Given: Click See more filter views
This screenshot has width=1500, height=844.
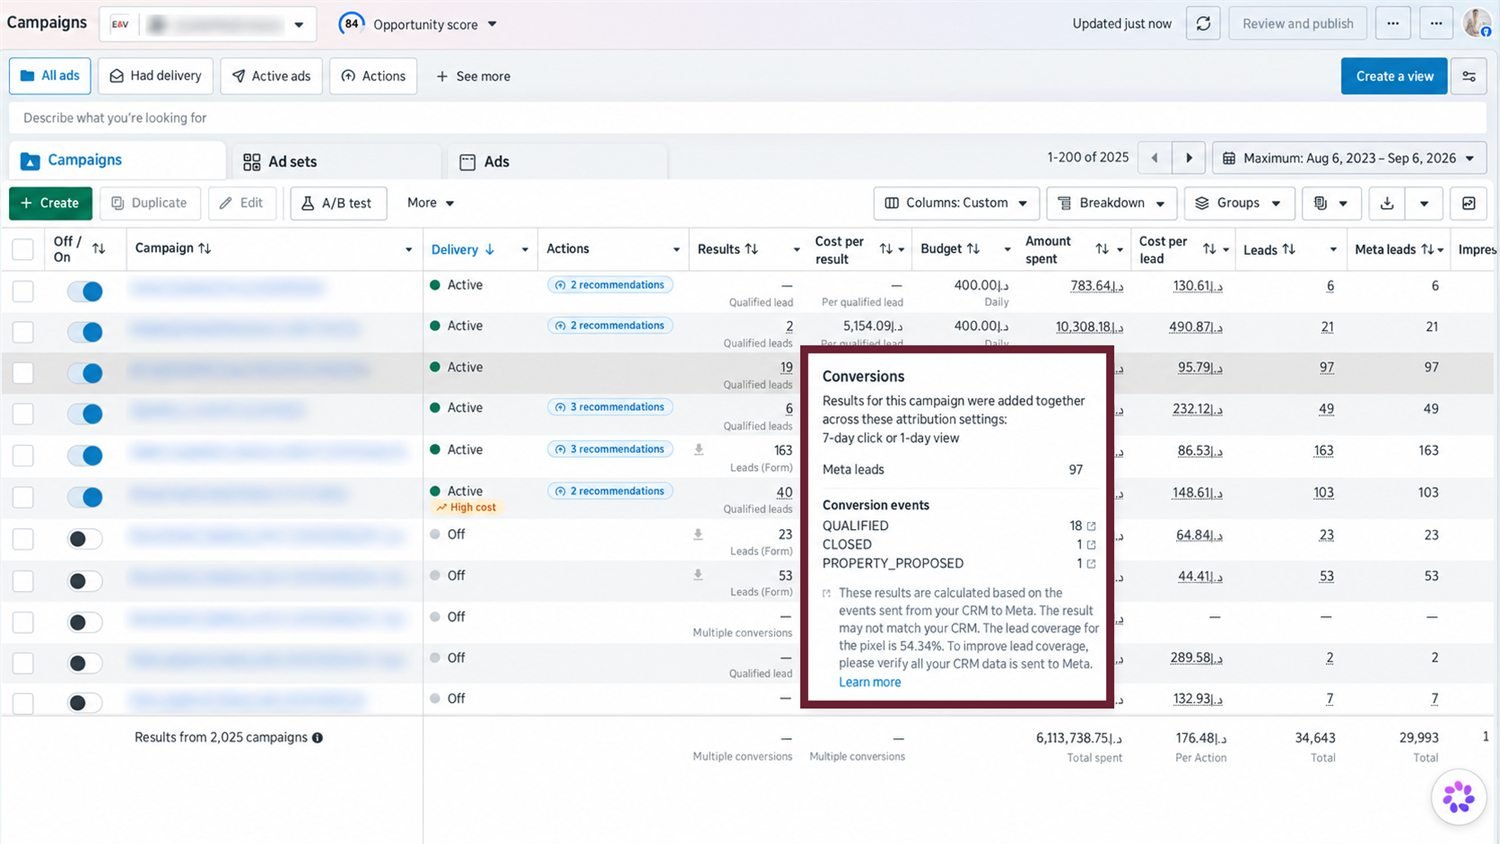Looking at the screenshot, I should tap(473, 76).
